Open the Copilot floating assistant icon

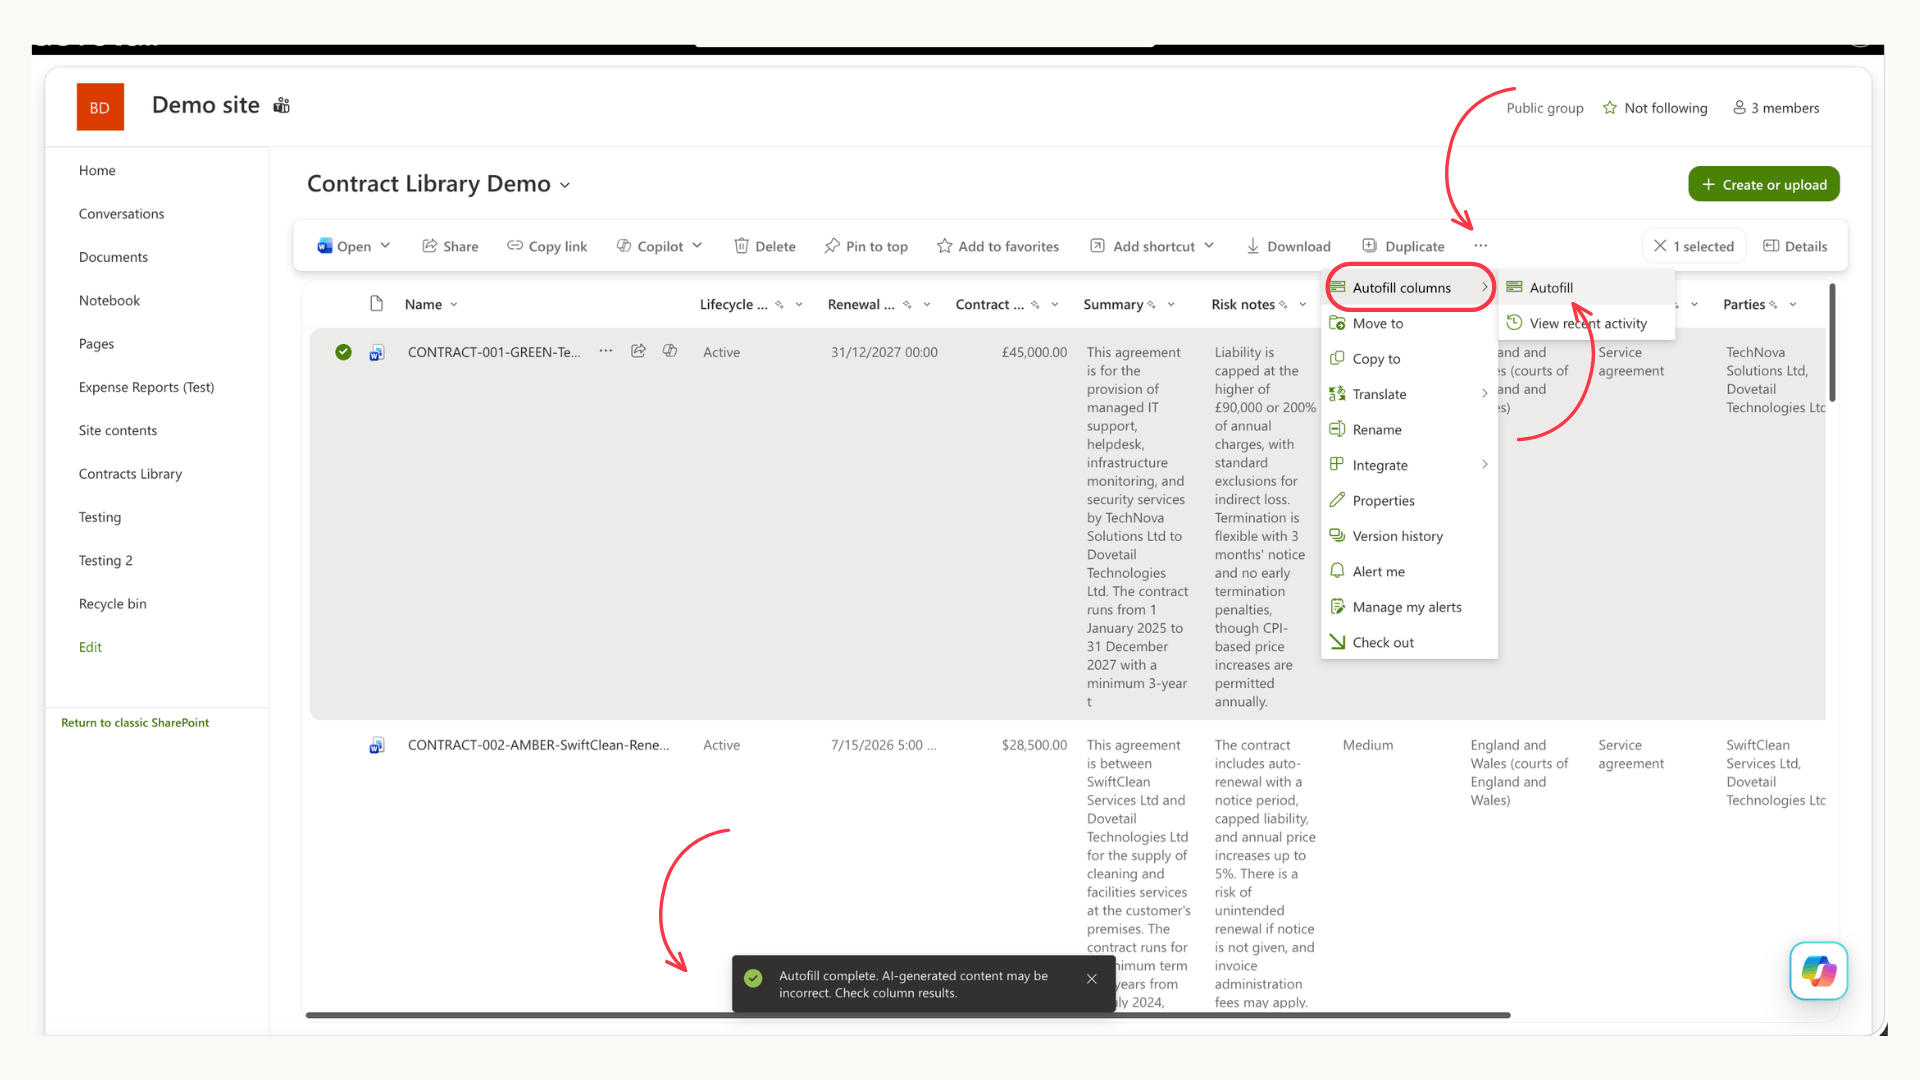click(x=1818, y=971)
